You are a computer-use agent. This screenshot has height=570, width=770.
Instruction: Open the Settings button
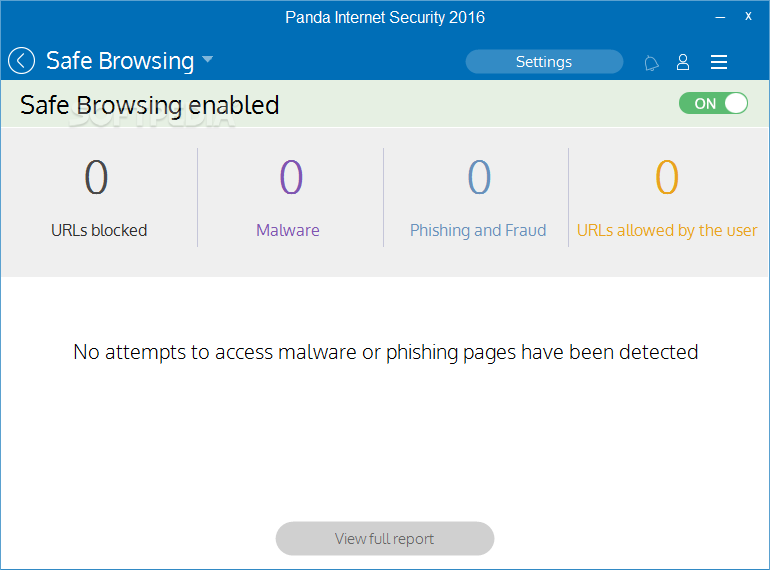click(x=544, y=62)
